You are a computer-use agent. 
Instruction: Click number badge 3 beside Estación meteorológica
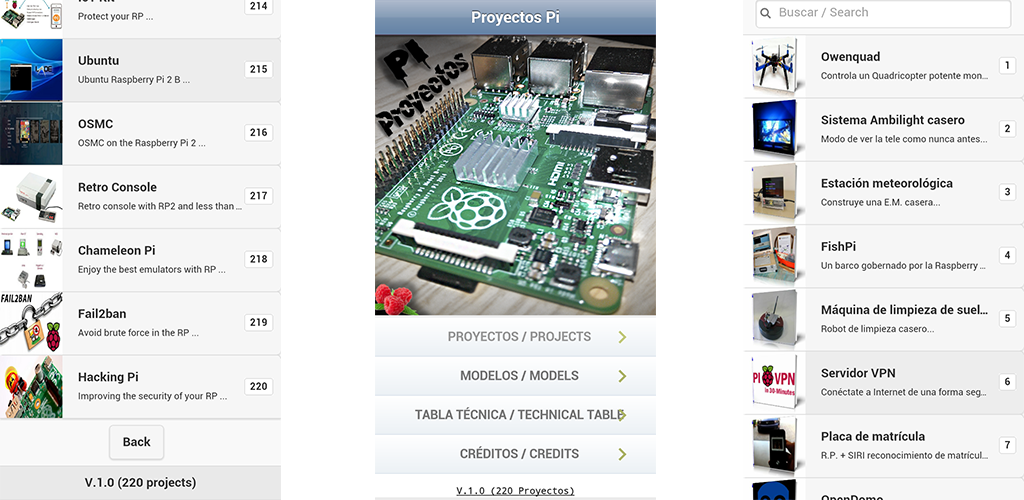[x=1008, y=192]
